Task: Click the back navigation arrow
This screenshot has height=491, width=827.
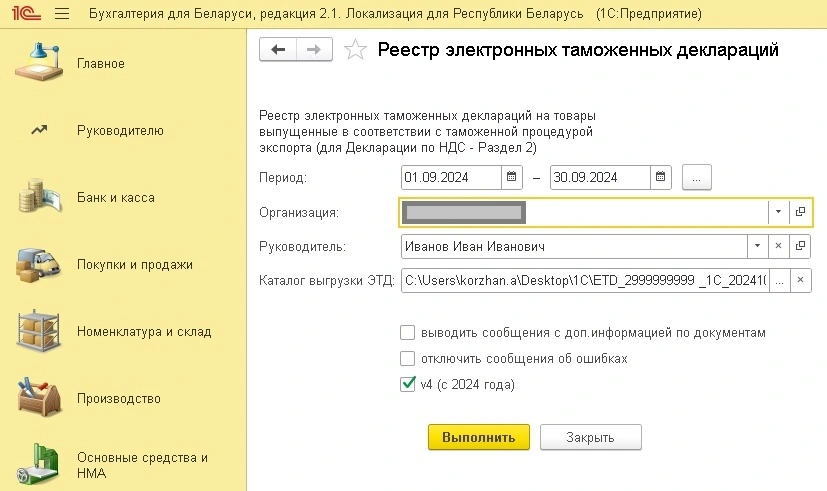Action: 278,50
